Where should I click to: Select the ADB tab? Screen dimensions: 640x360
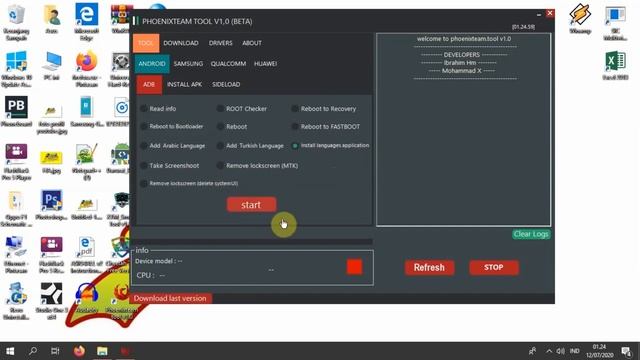149,84
